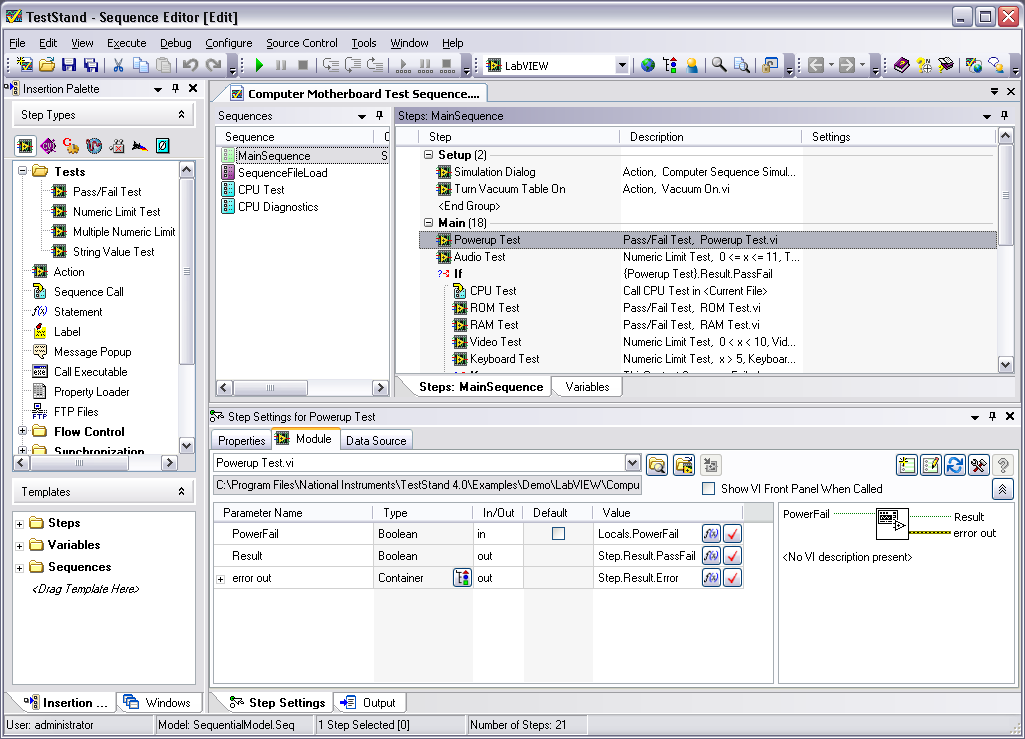Click the Cut scissors icon

[118, 66]
